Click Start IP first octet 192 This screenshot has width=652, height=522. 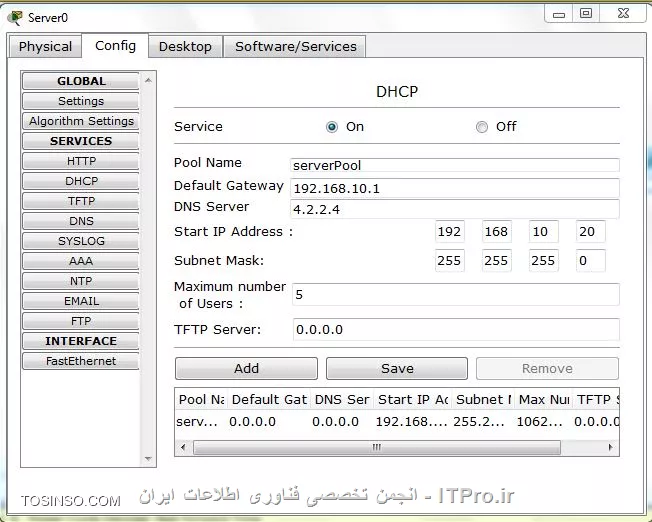click(x=449, y=231)
